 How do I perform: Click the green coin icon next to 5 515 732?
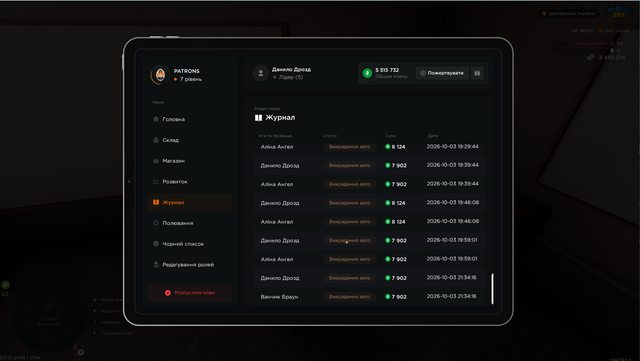pos(367,73)
